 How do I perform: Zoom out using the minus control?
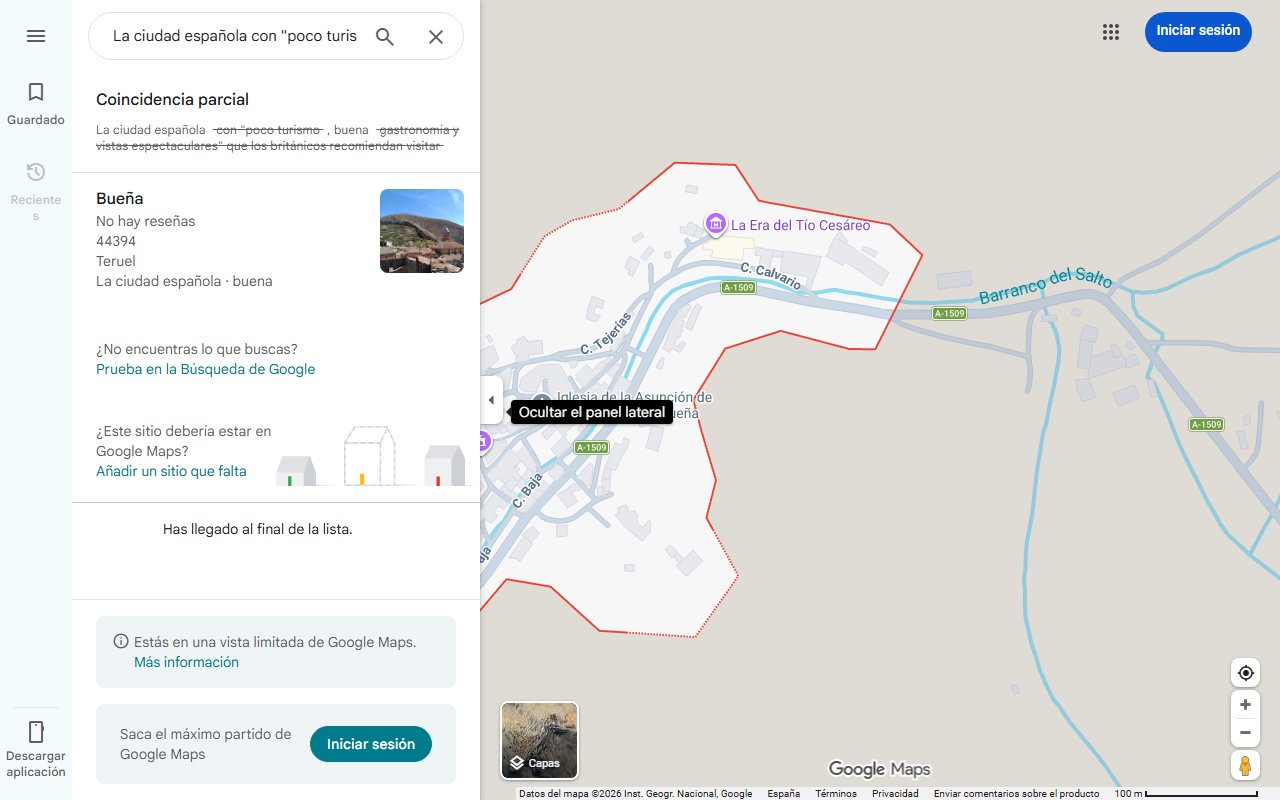[x=1245, y=732]
